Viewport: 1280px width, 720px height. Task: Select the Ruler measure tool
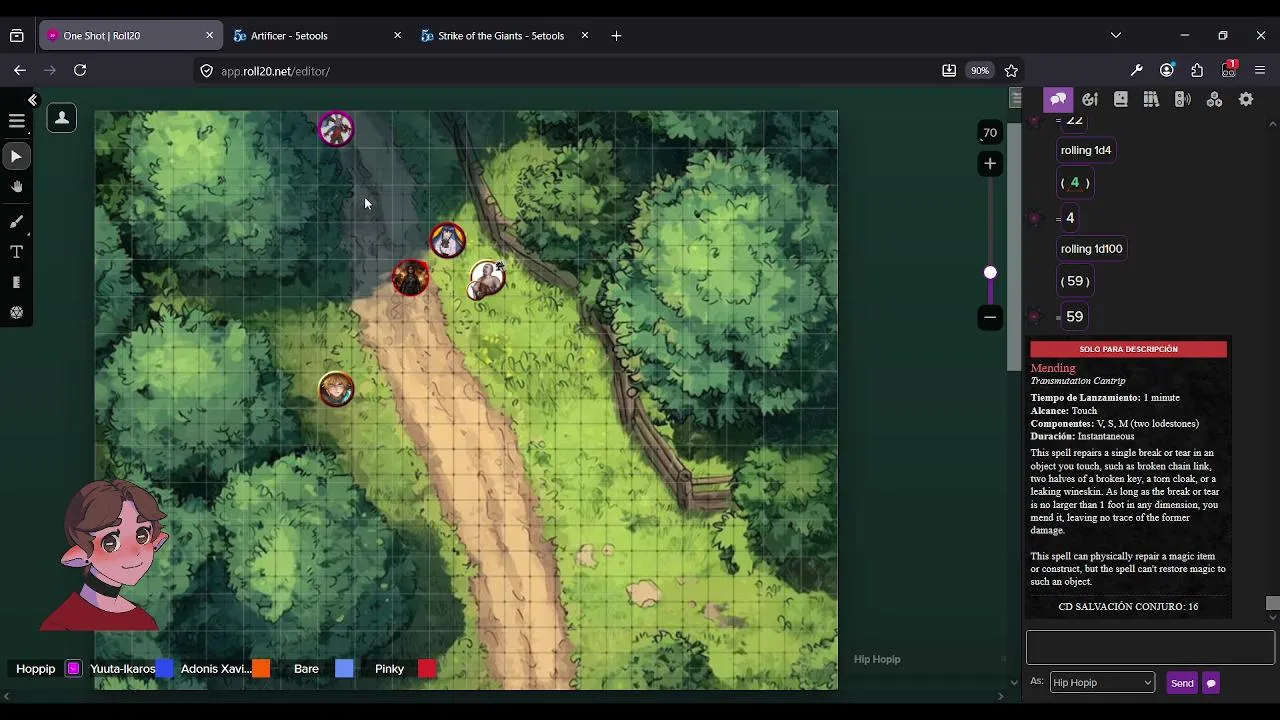click(x=16, y=283)
